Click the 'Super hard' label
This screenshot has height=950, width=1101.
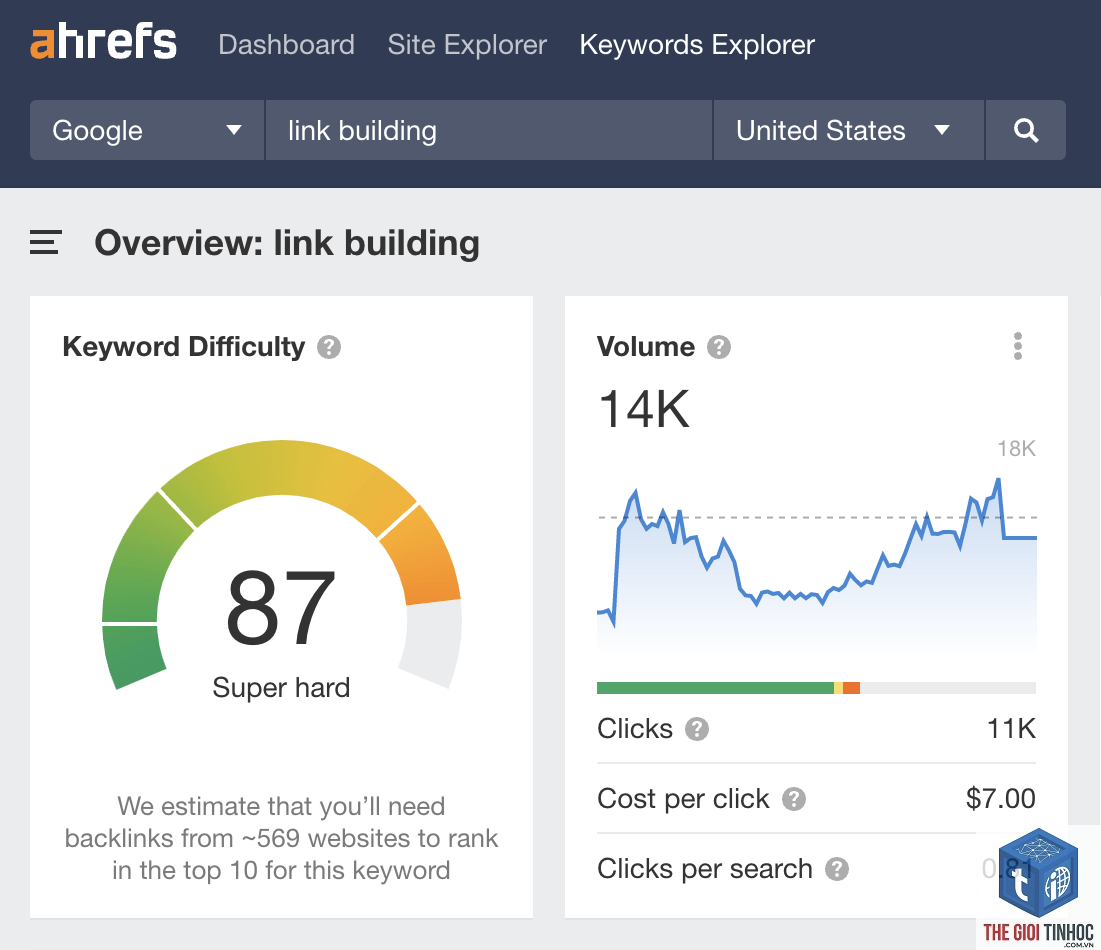coord(281,687)
